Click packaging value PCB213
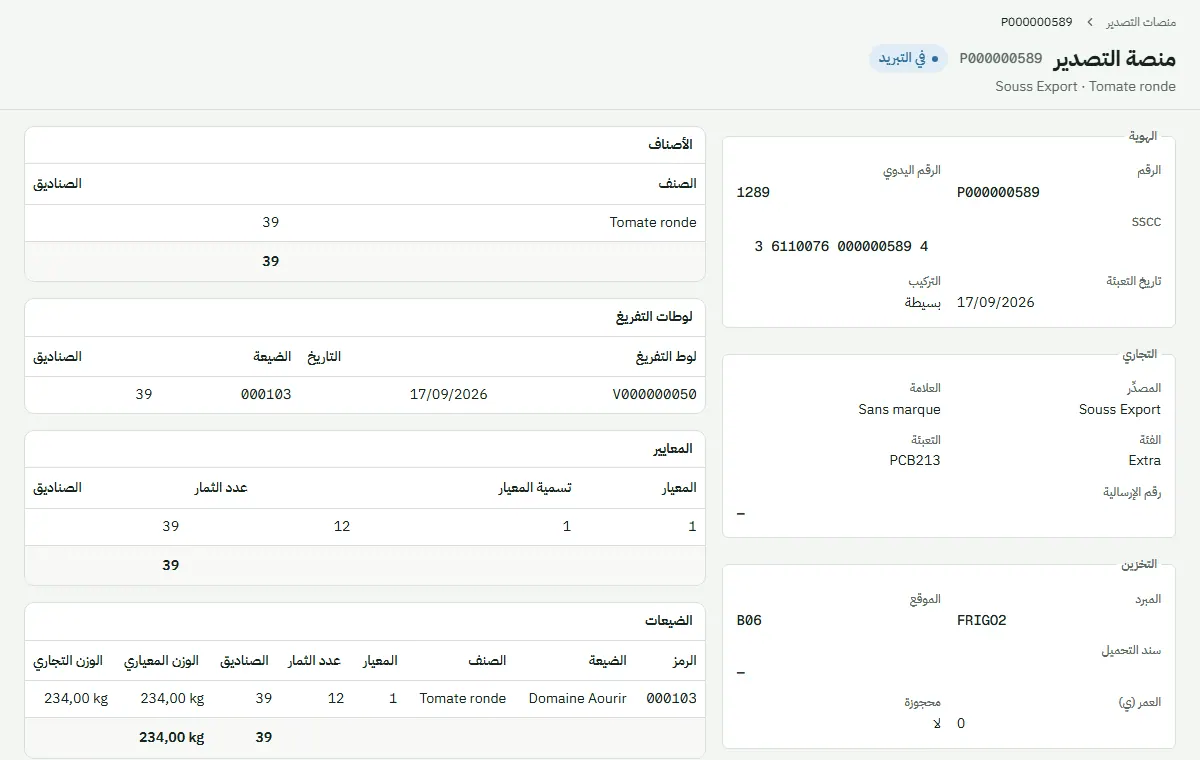The image size is (1200, 760). coord(915,461)
